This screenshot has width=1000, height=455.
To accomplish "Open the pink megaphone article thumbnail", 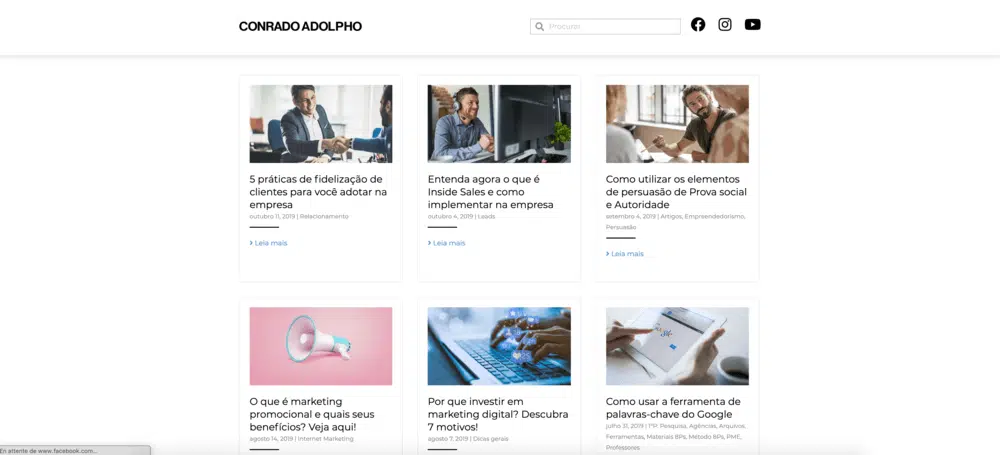I will point(321,346).
